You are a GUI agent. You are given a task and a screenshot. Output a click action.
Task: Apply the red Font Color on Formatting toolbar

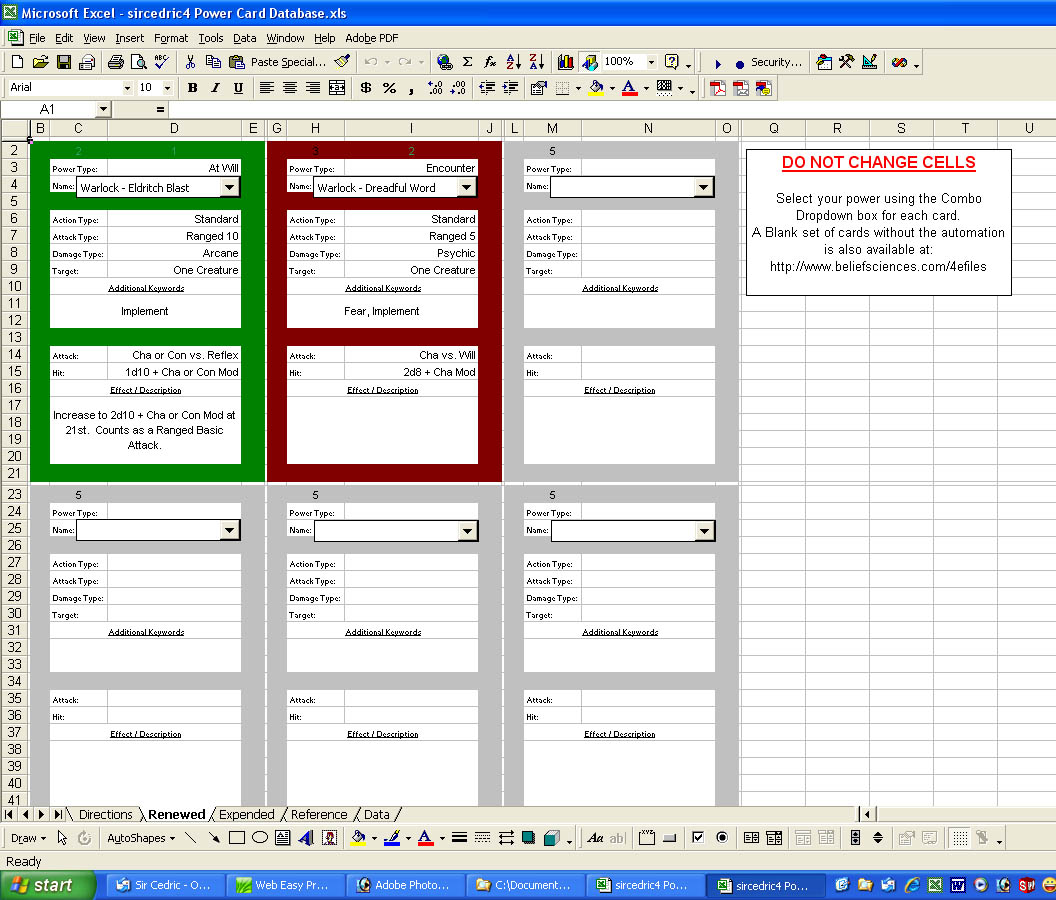pyautogui.click(x=630, y=88)
